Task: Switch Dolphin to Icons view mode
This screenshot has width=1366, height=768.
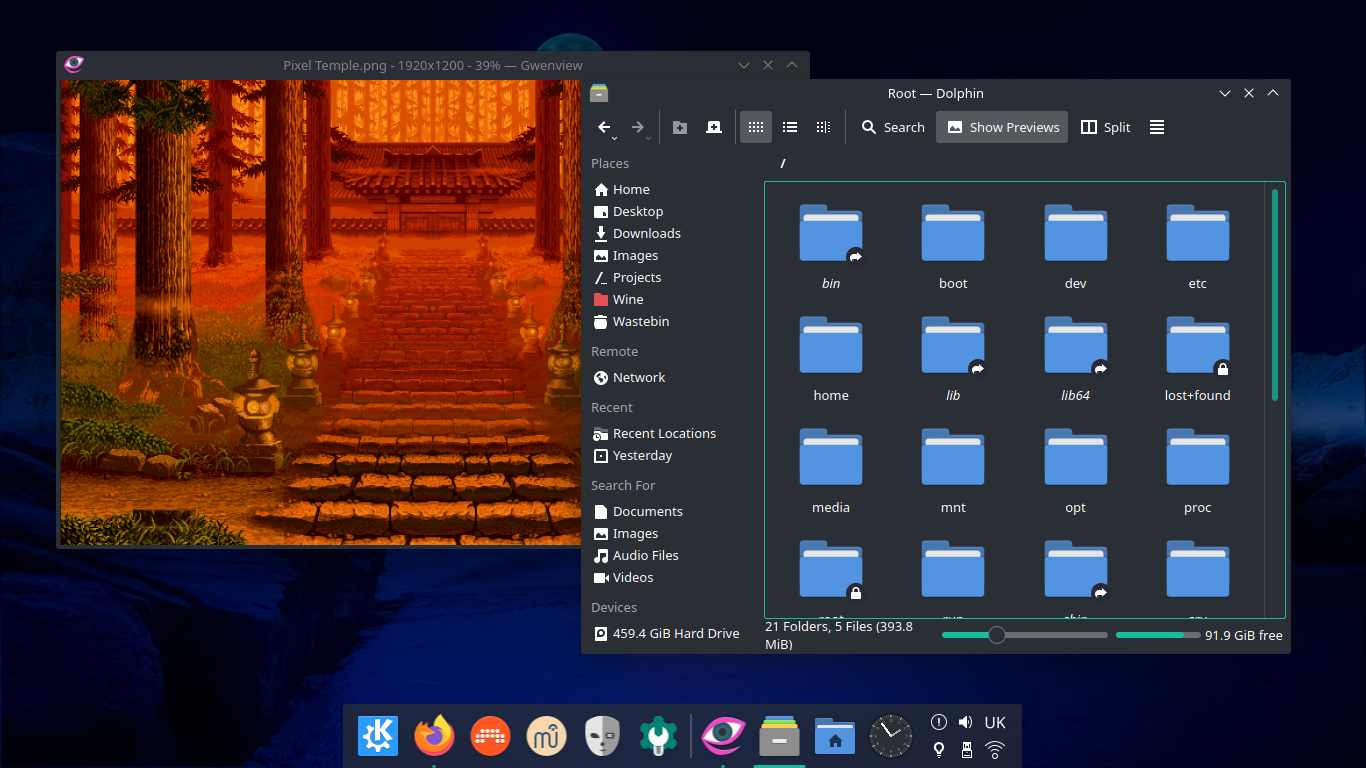Action: 756,127
